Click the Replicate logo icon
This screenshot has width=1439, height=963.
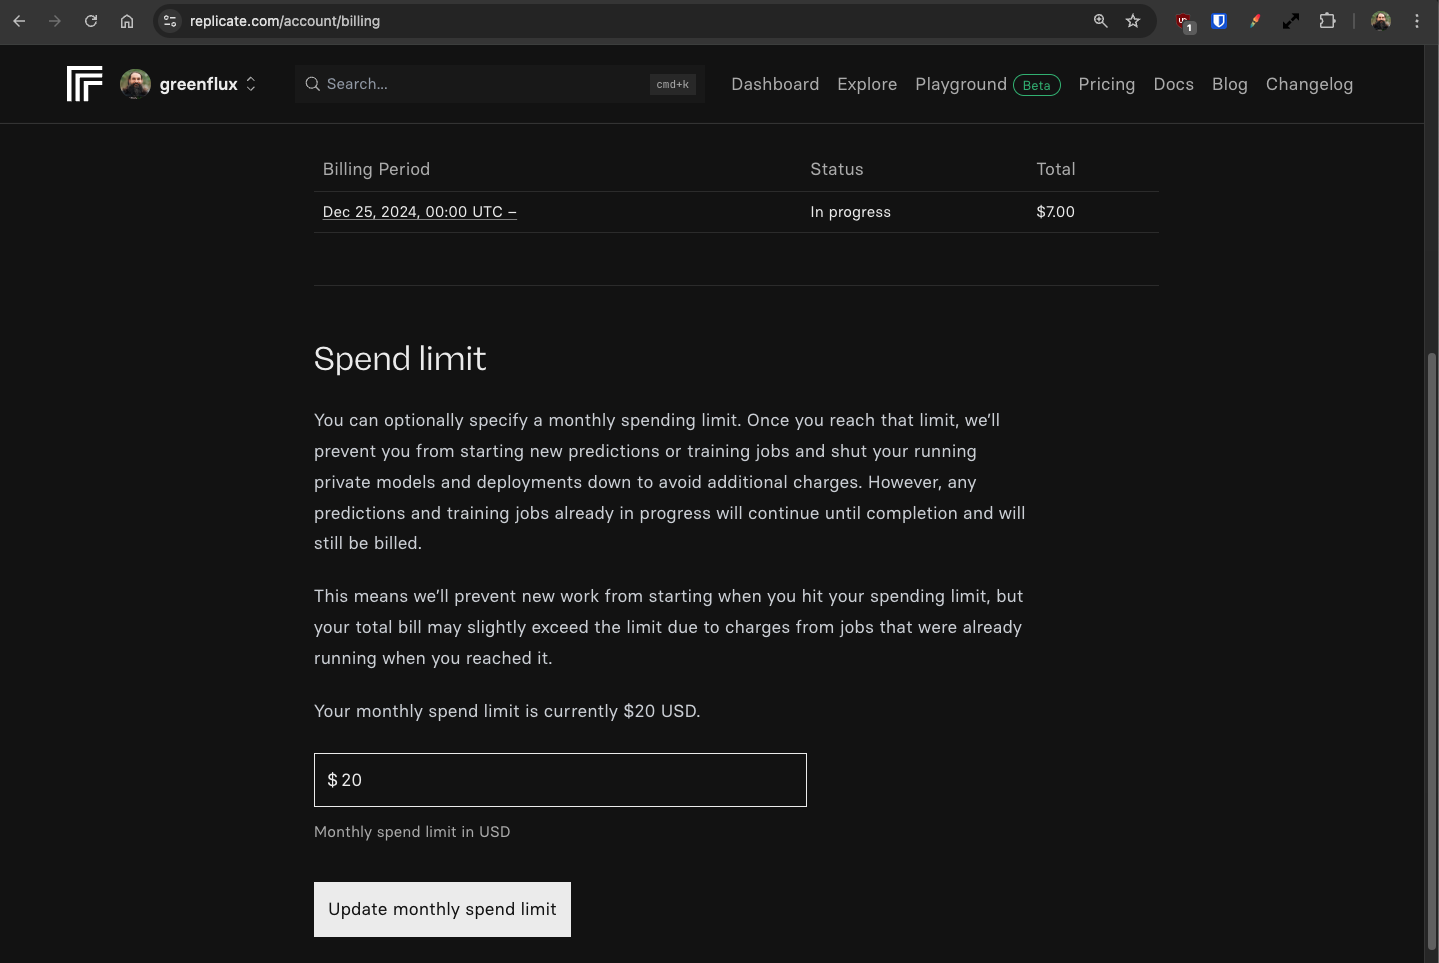pyautogui.click(x=84, y=84)
